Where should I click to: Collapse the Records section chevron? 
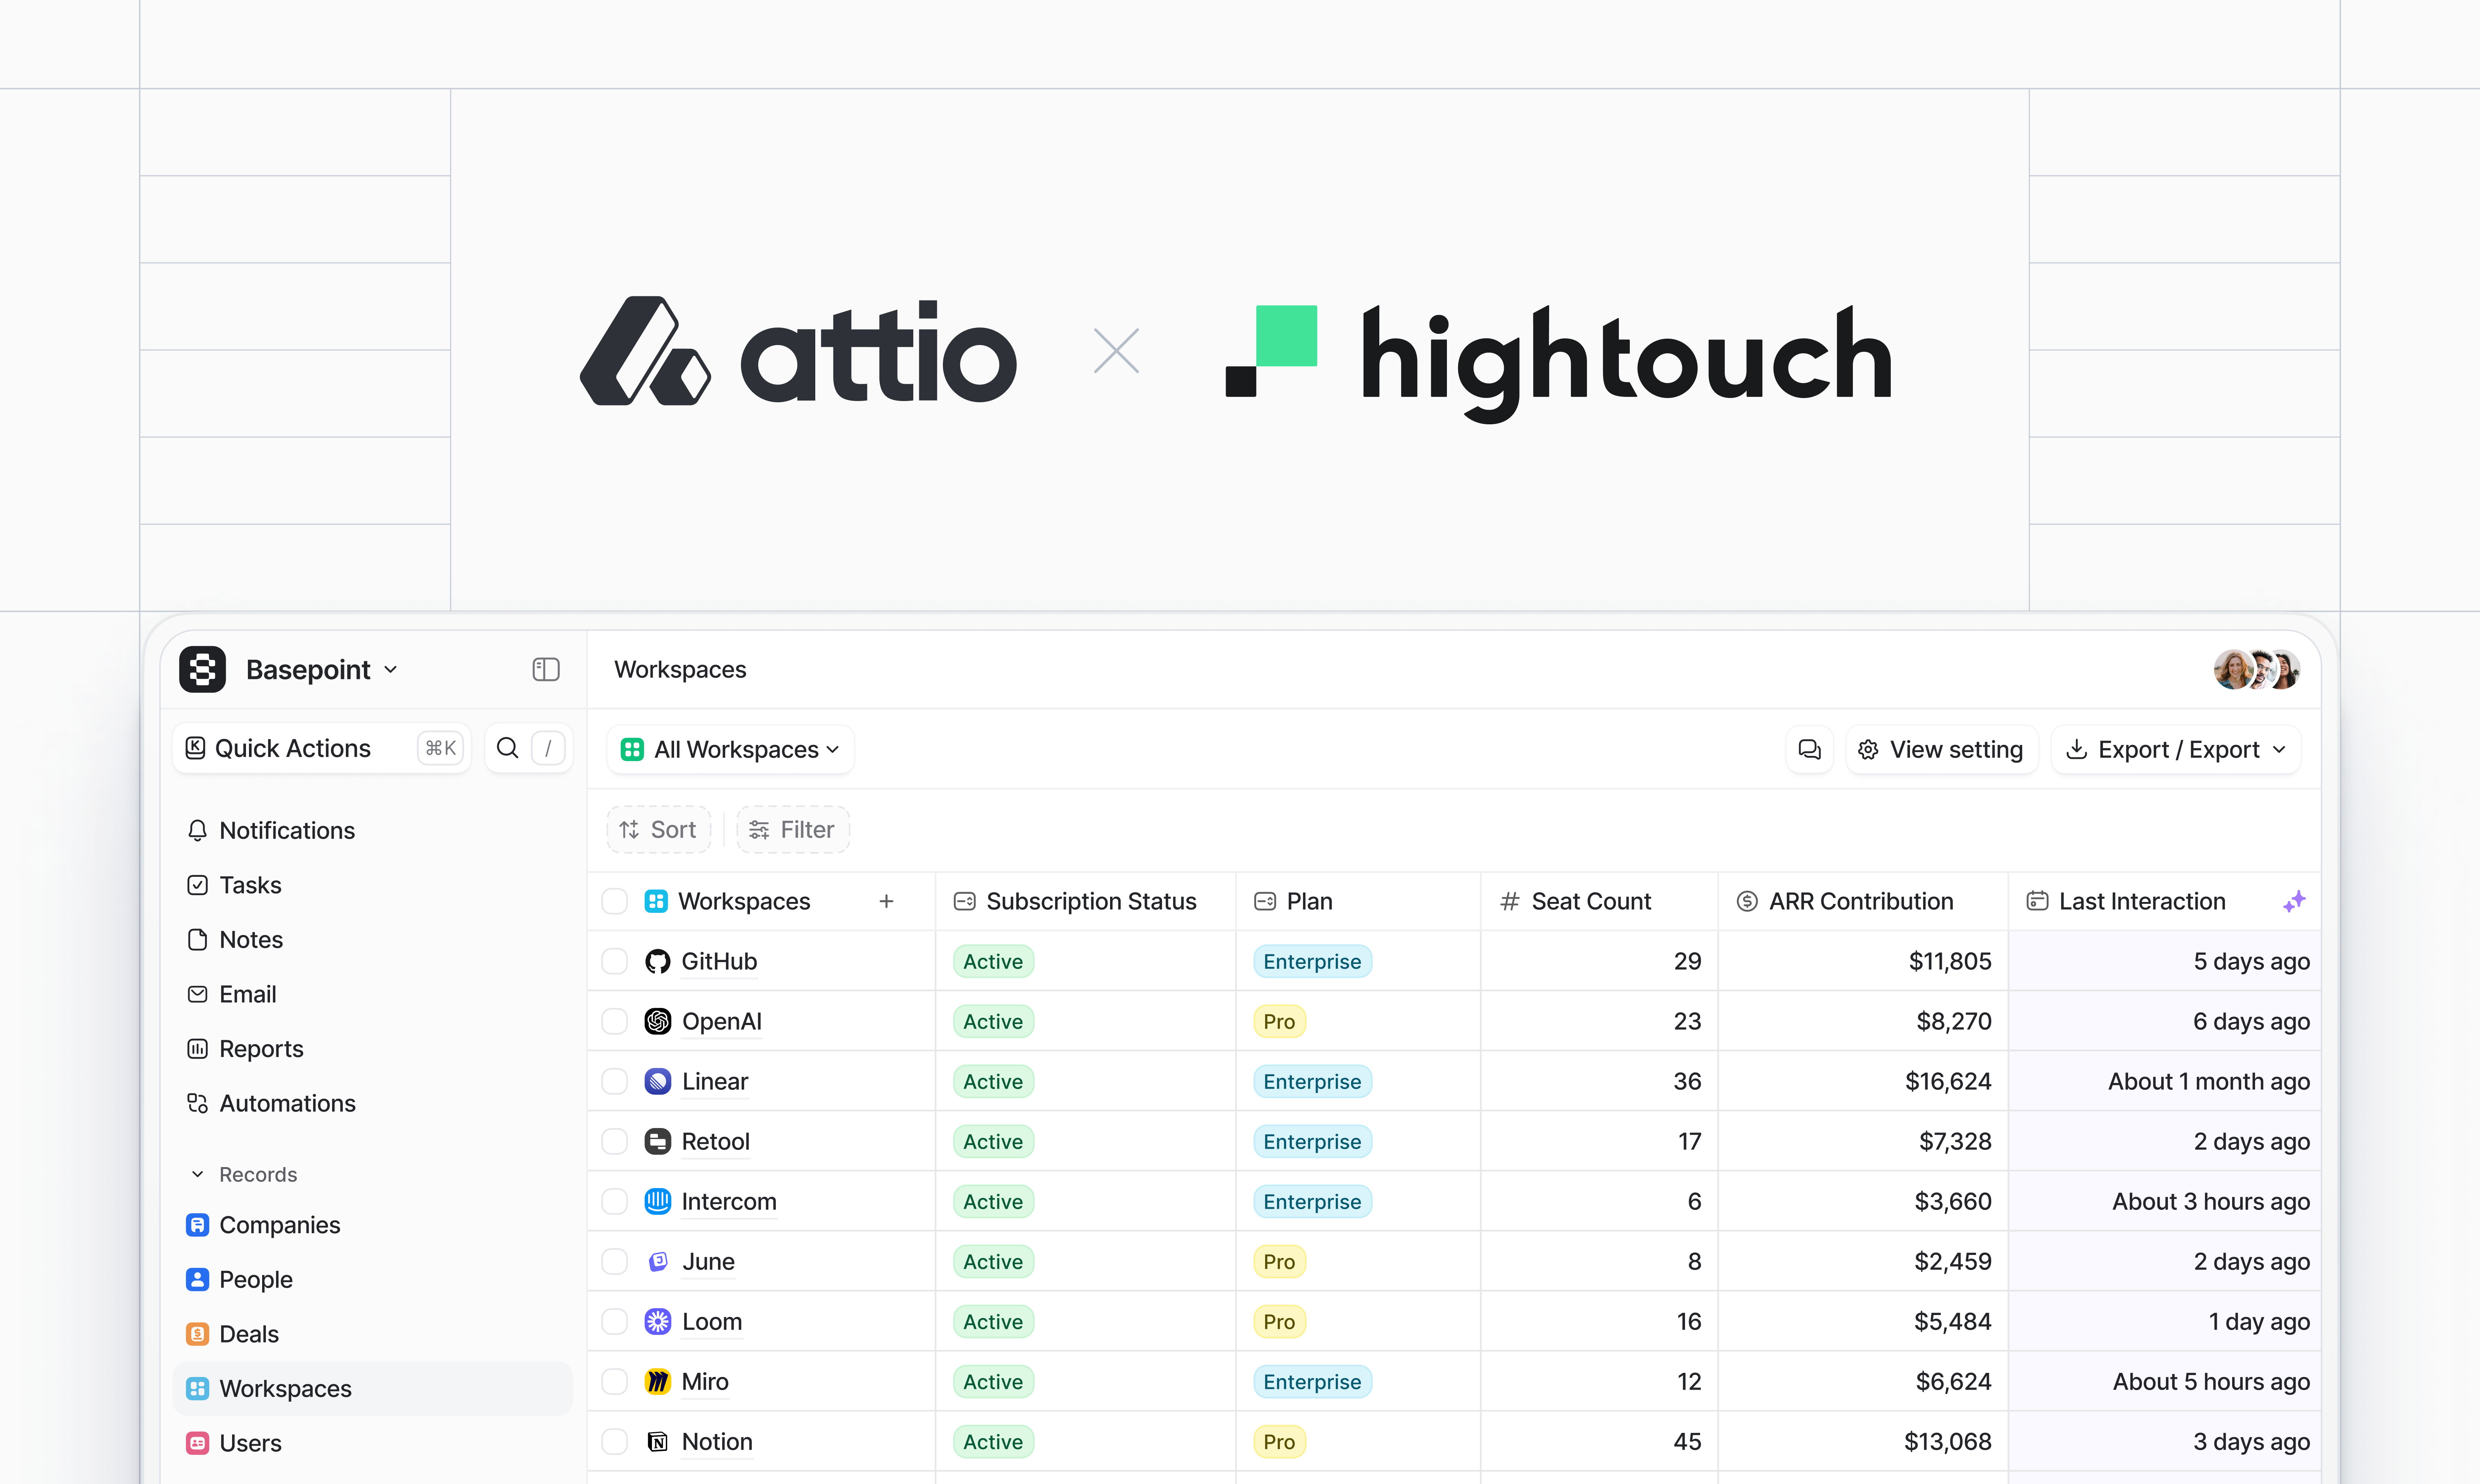[x=198, y=1174]
